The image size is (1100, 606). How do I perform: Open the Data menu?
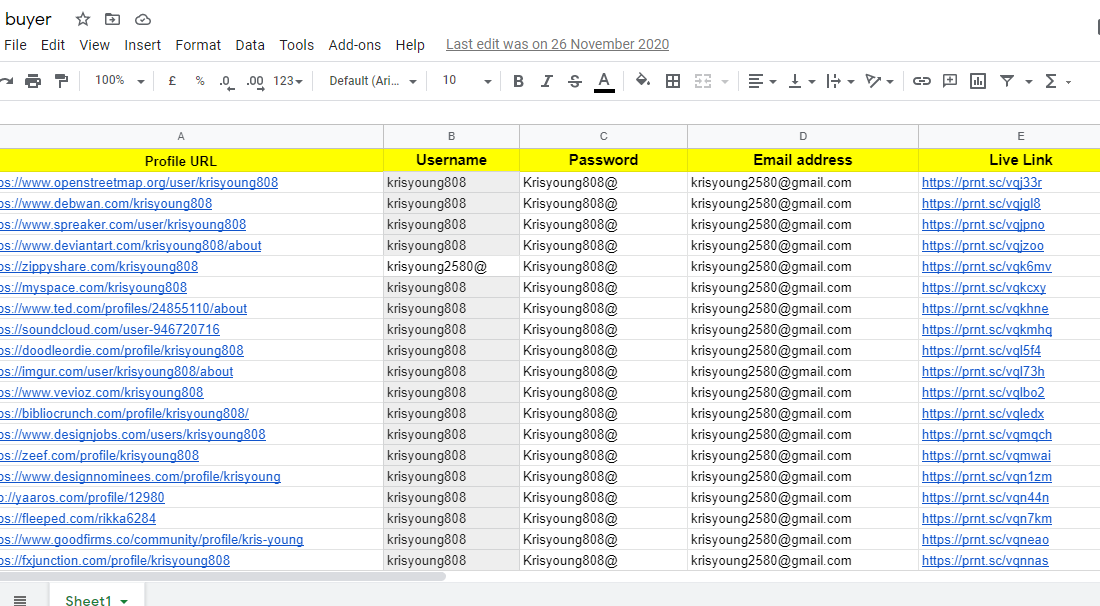(251, 44)
